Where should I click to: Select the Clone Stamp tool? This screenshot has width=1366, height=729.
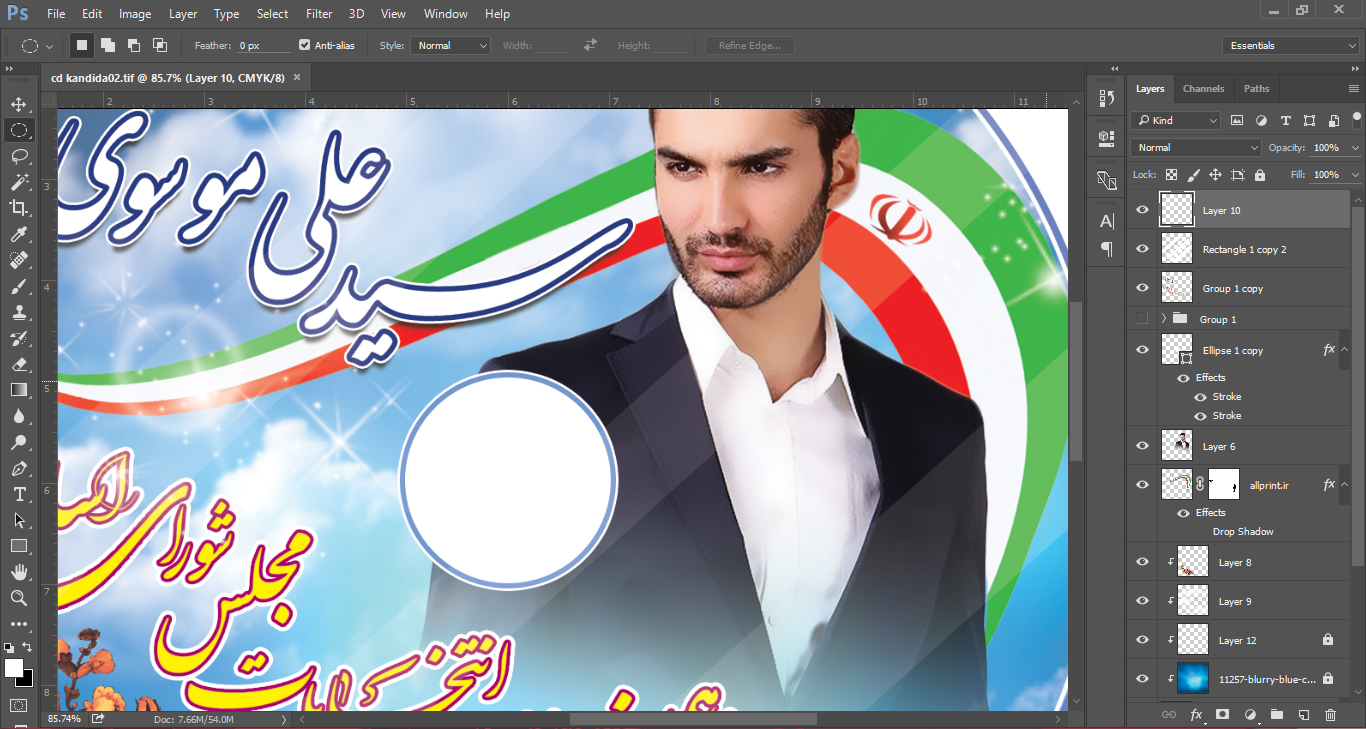(19, 312)
